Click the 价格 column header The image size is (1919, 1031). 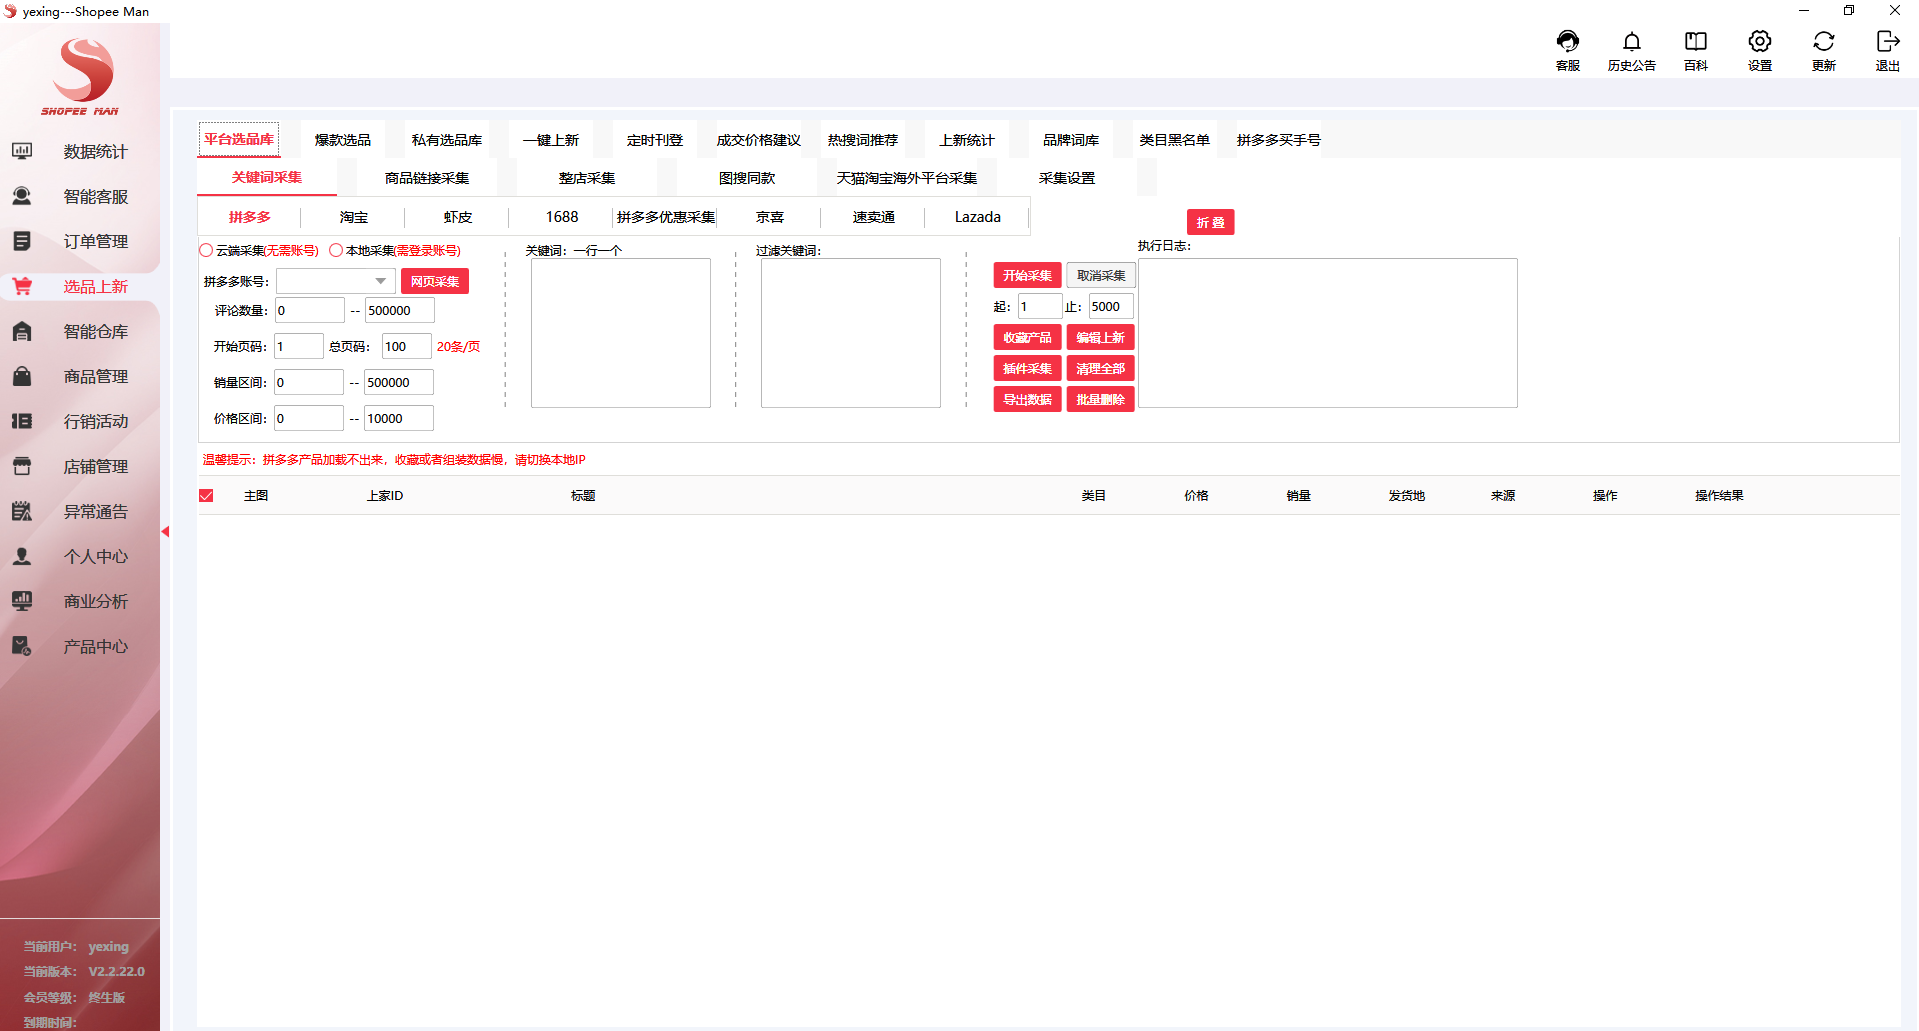pos(1197,495)
